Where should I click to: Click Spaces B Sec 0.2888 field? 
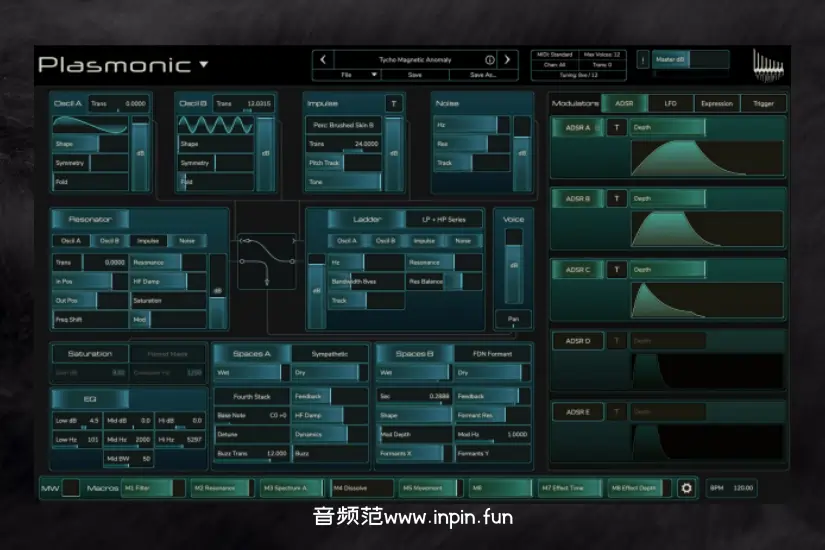414,396
